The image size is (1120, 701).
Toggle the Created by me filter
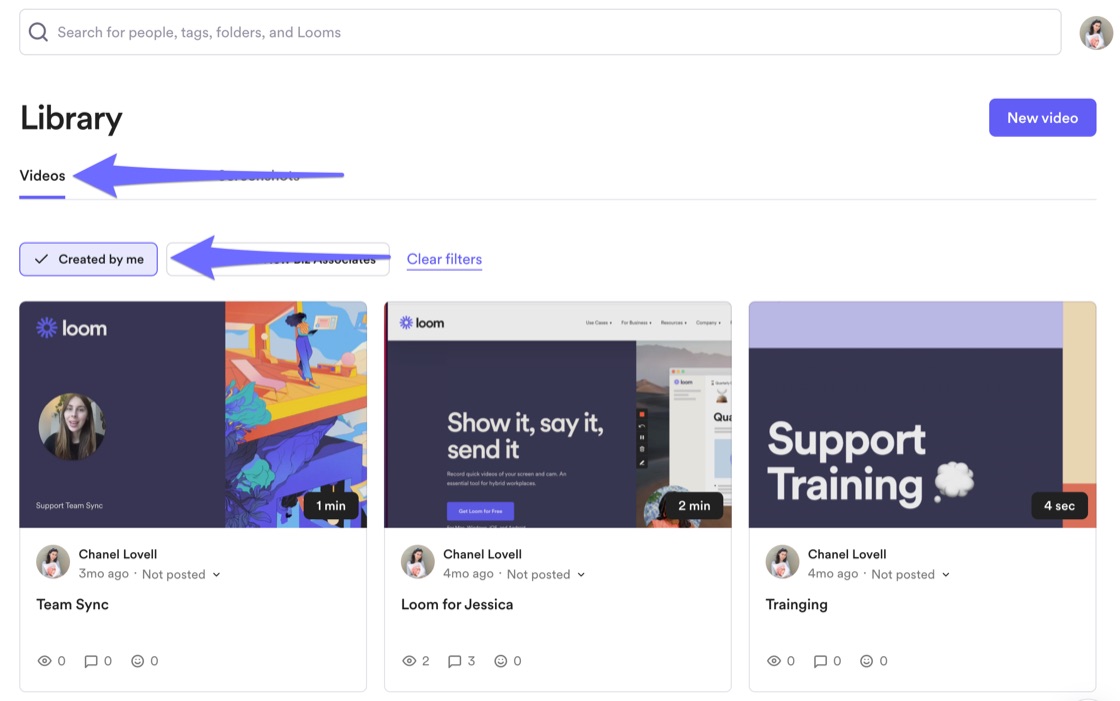click(89, 259)
